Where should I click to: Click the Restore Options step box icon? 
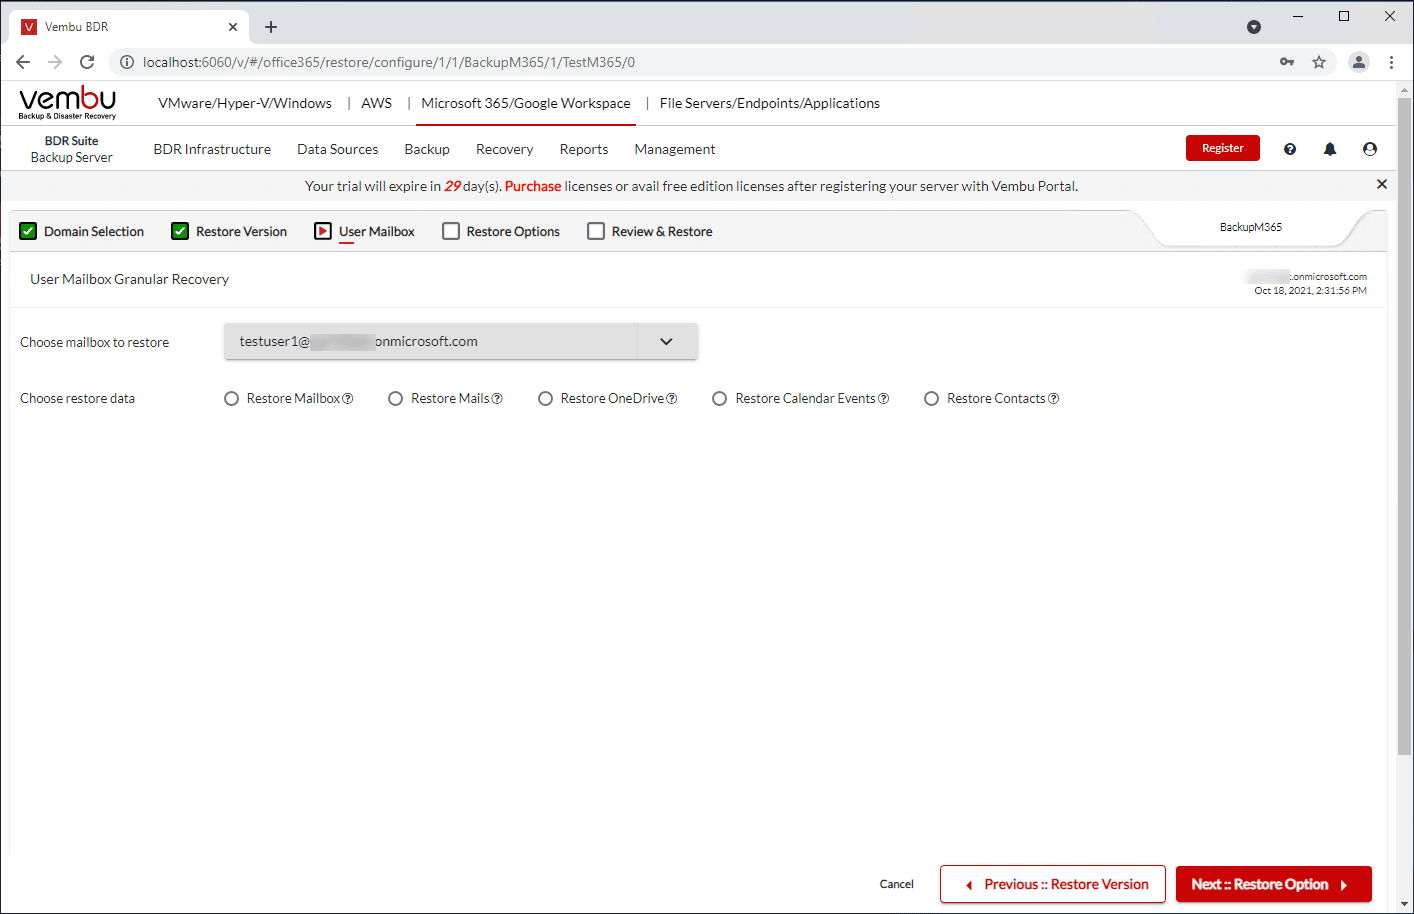click(x=451, y=231)
